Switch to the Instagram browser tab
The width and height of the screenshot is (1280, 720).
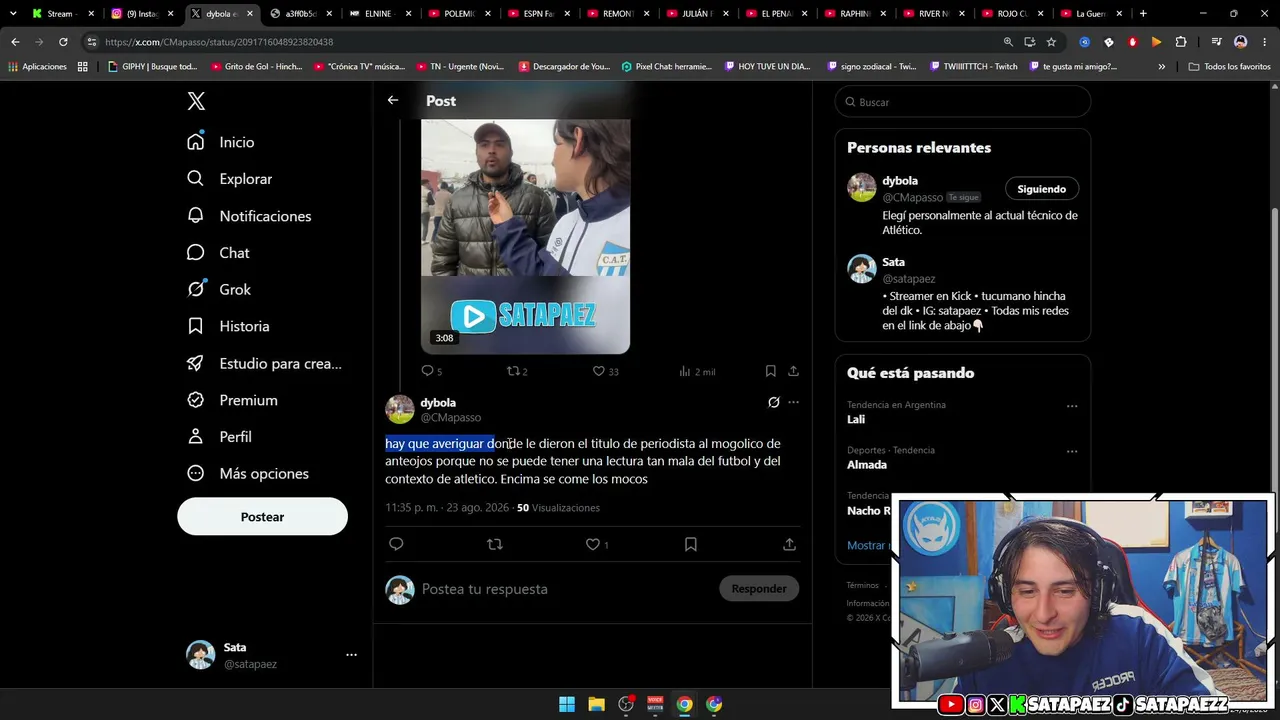[142, 14]
